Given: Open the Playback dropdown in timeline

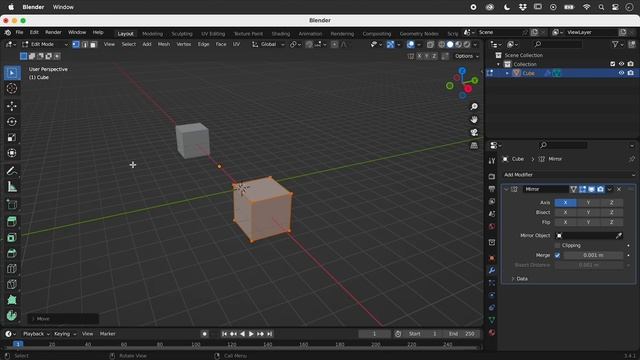Looking at the screenshot, I should click(36, 334).
